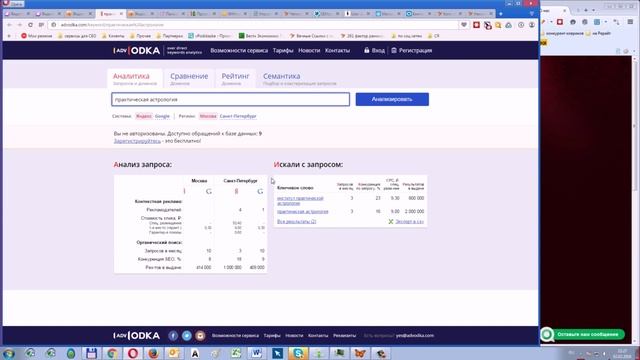Open Тарифы in the footer
The image size is (640, 360).
[272, 336]
